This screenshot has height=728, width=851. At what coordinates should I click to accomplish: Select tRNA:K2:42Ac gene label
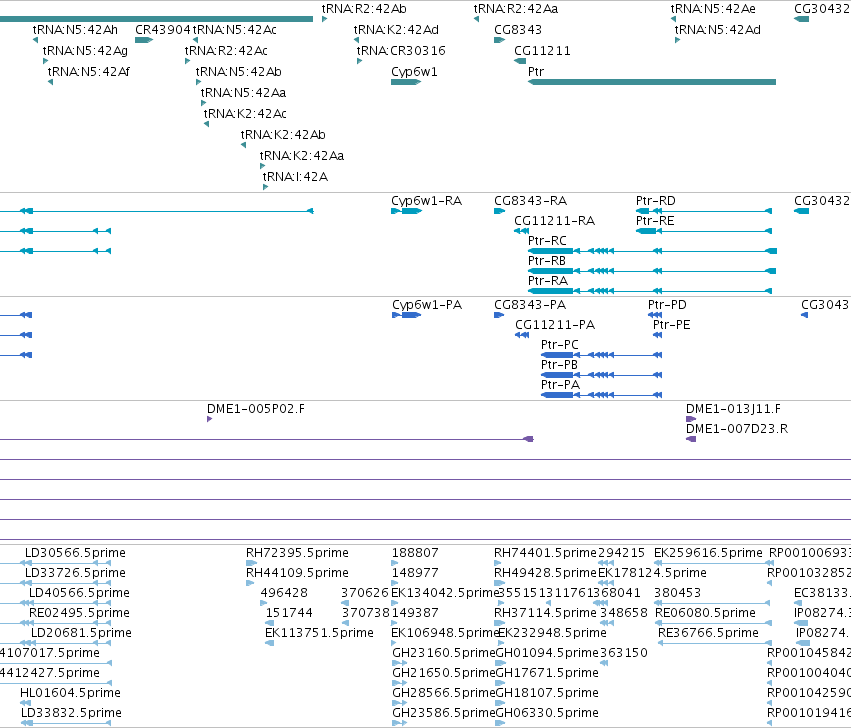[245, 114]
